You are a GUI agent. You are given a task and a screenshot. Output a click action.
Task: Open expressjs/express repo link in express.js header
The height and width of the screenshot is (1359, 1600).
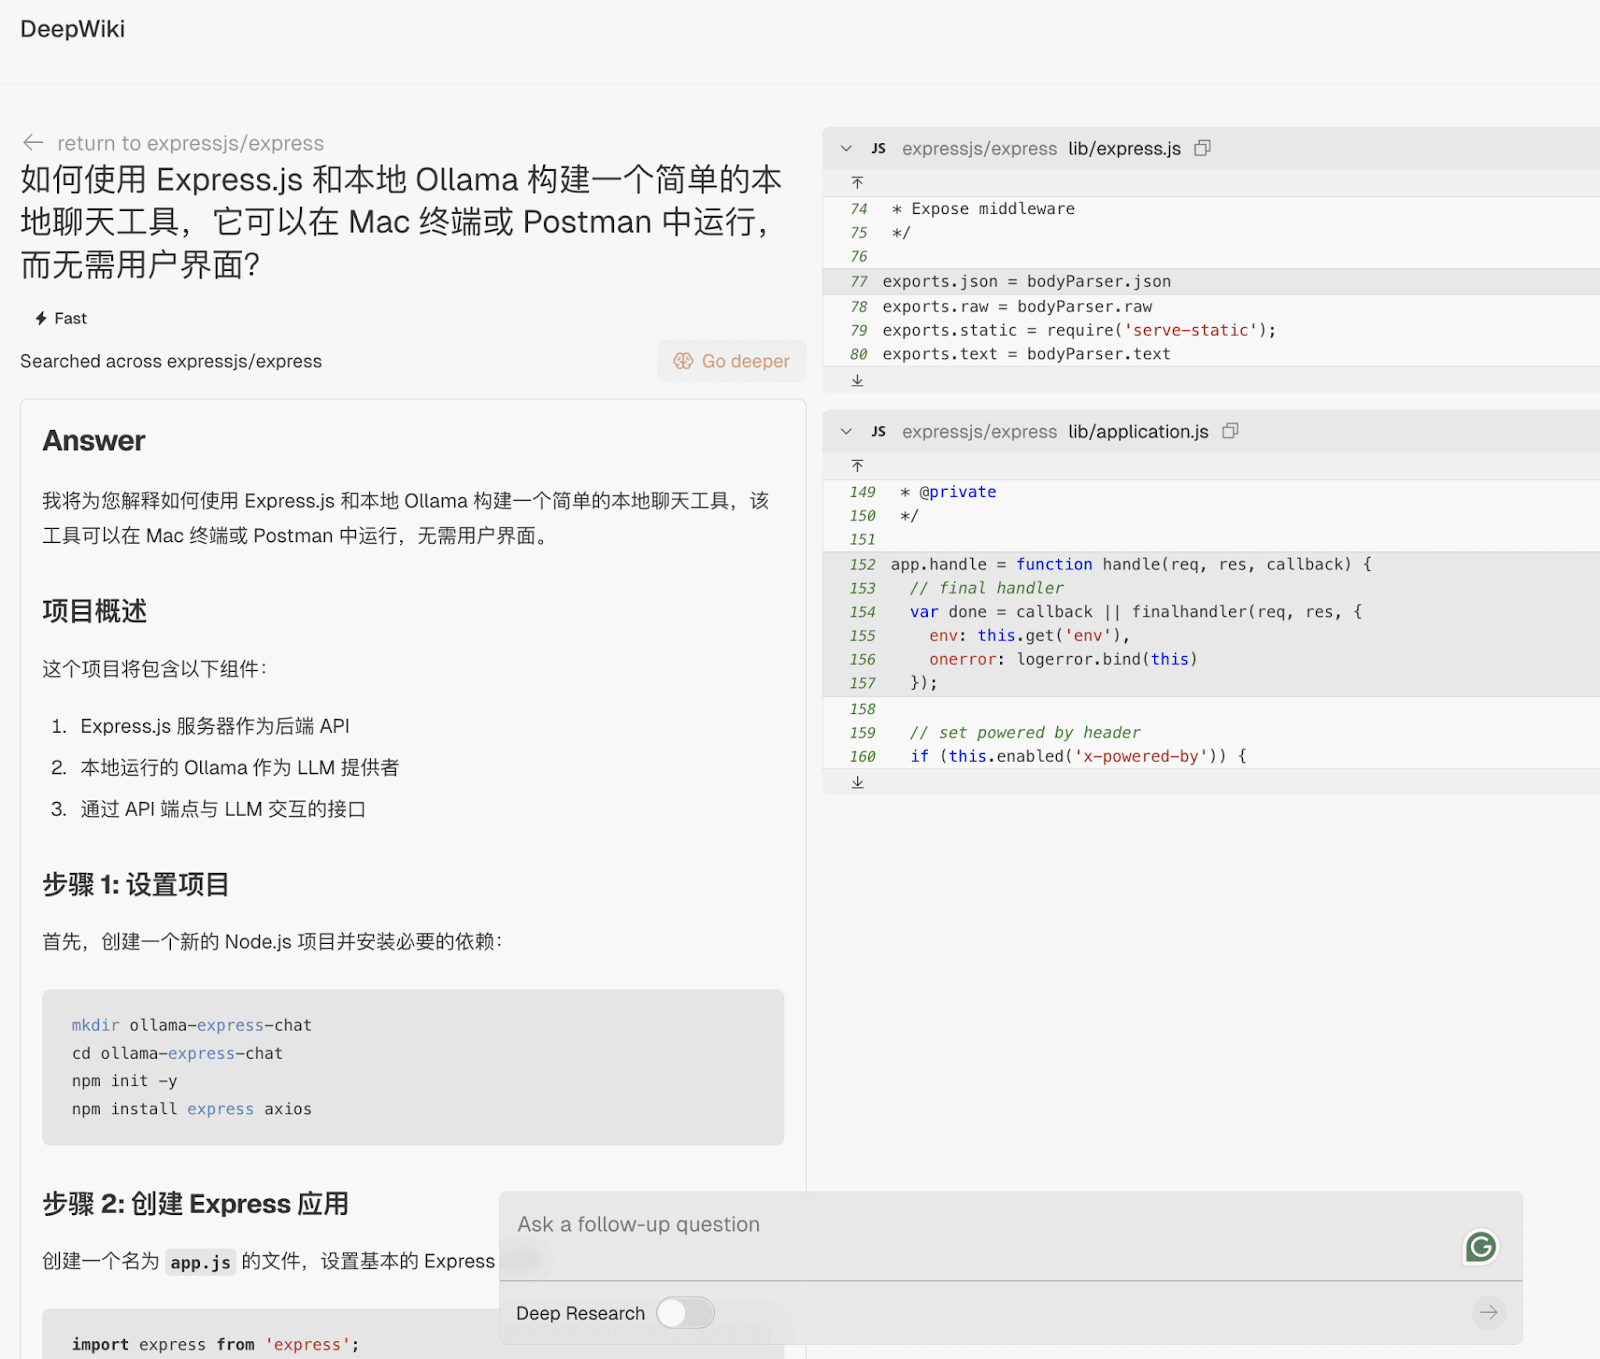point(979,148)
